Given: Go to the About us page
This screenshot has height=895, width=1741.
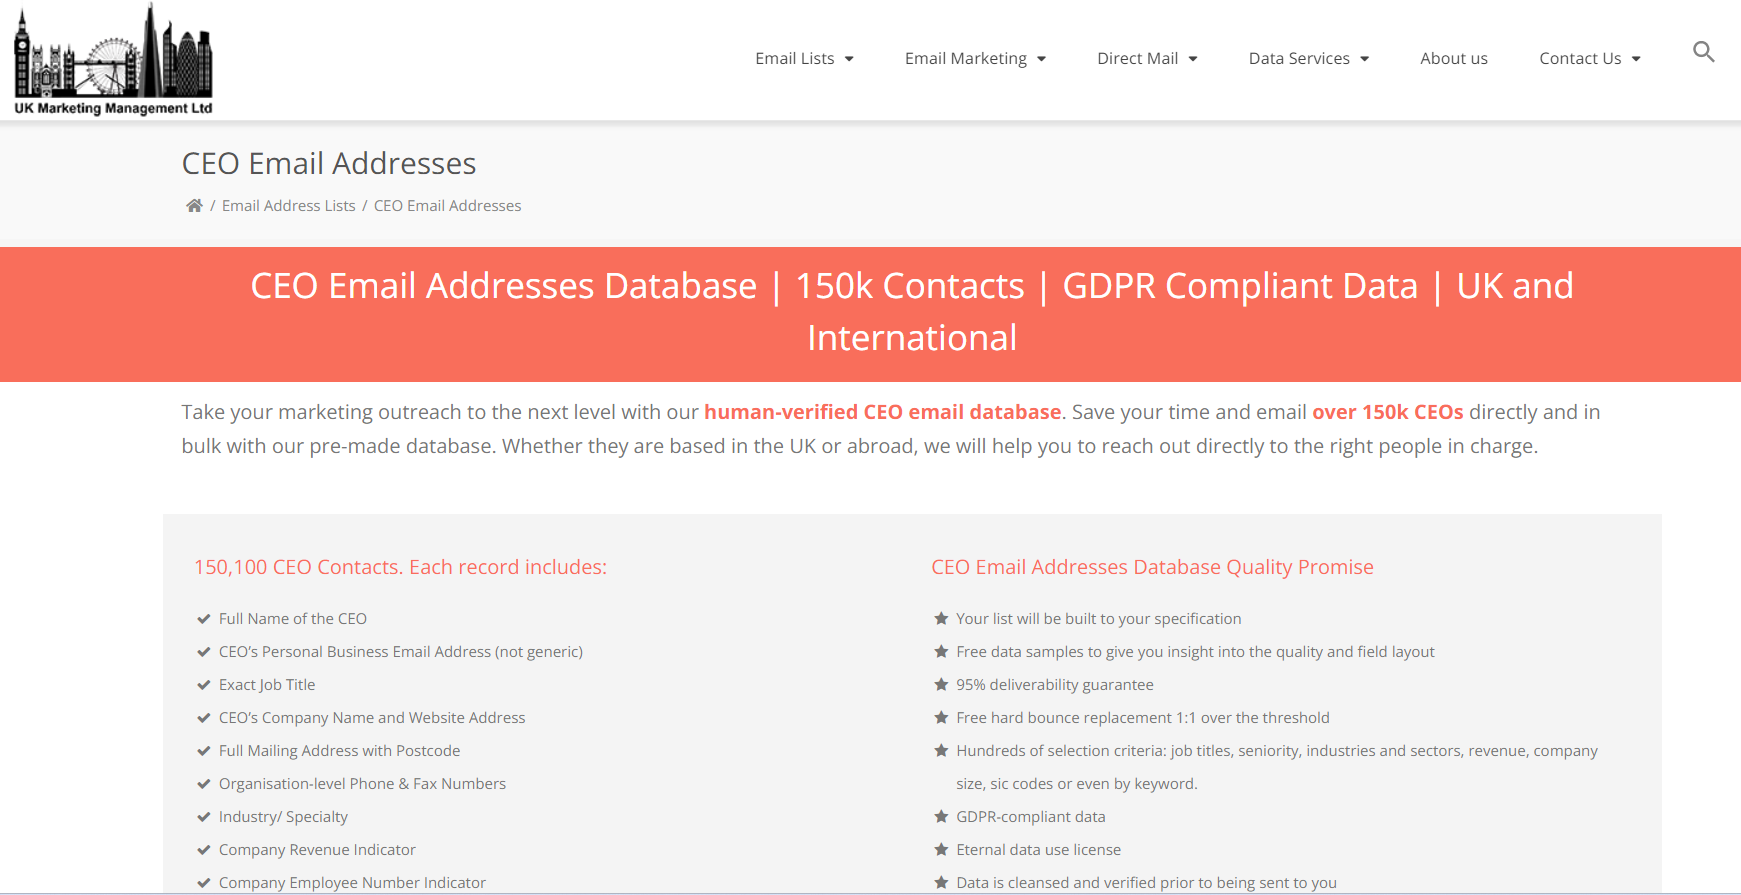Looking at the screenshot, I should [x=1454, y=58].
